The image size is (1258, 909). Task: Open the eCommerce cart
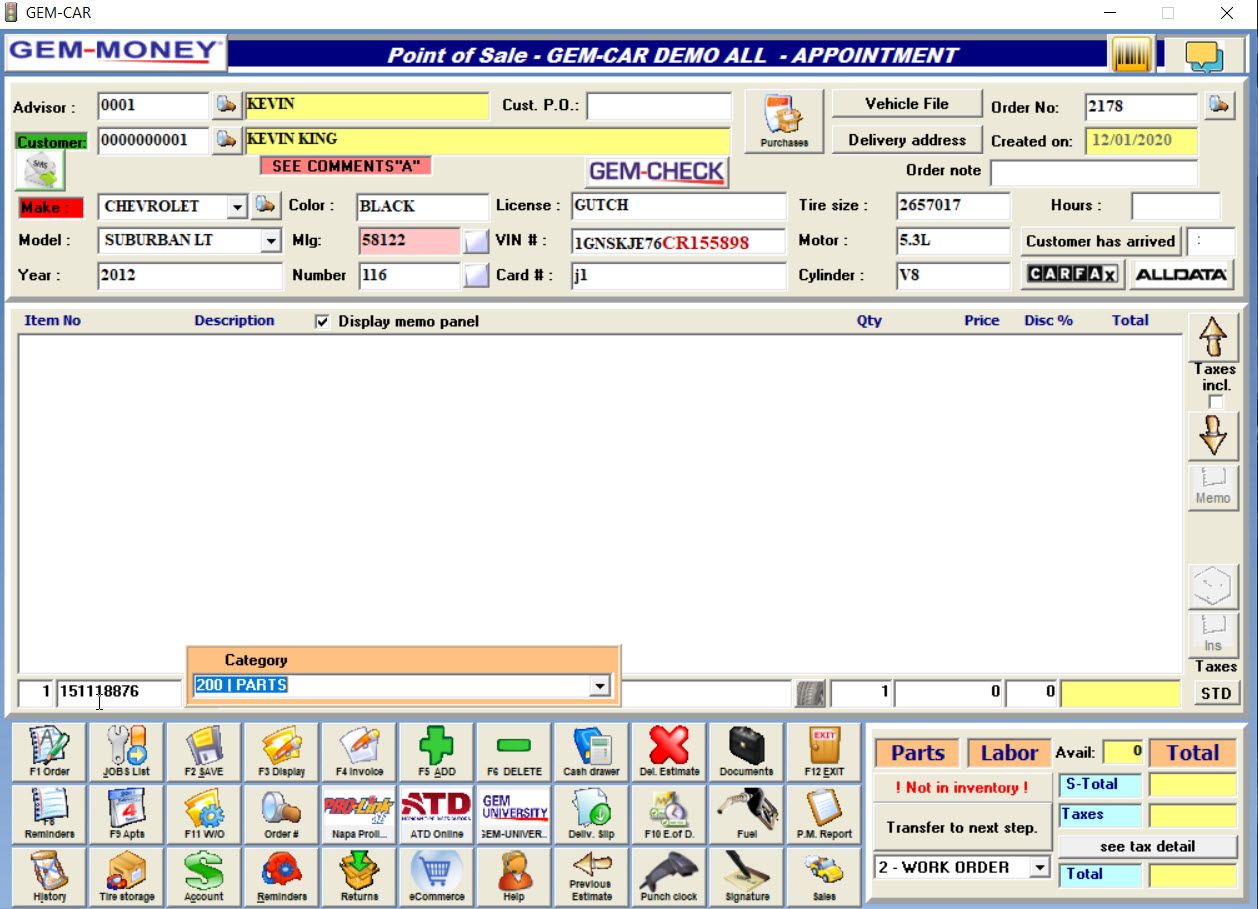437,876
